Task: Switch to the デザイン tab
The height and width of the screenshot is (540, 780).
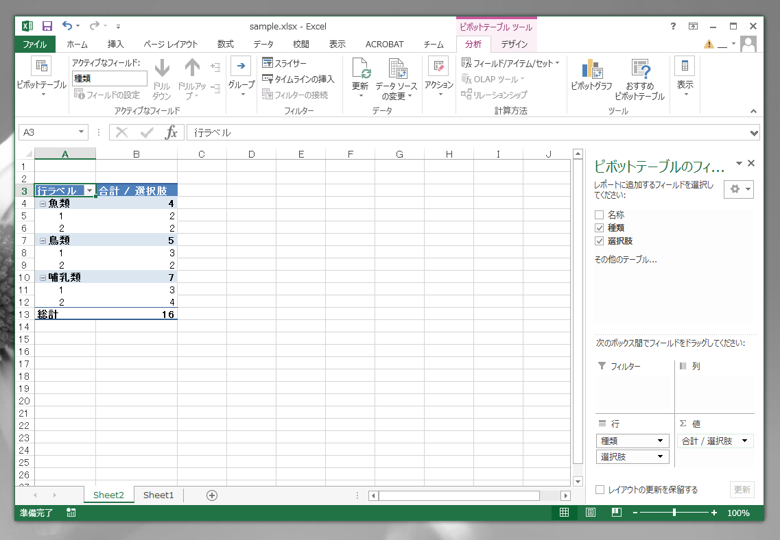Action: click(x=514, y=44)
